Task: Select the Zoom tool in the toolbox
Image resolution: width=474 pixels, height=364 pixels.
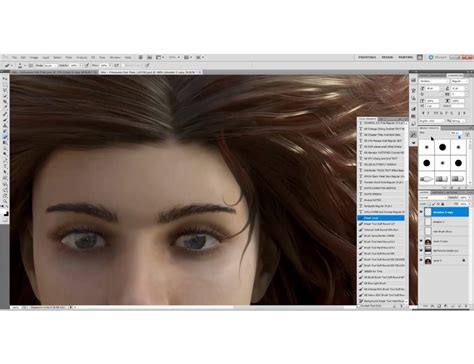Action: [x=5, y=200]
